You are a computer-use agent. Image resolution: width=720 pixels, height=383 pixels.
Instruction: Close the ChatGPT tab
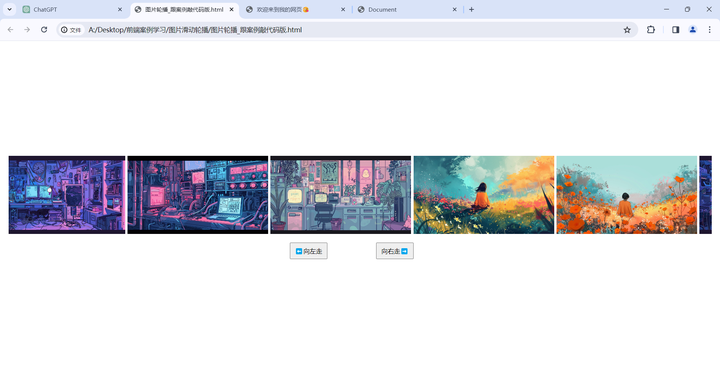(120, 9)
